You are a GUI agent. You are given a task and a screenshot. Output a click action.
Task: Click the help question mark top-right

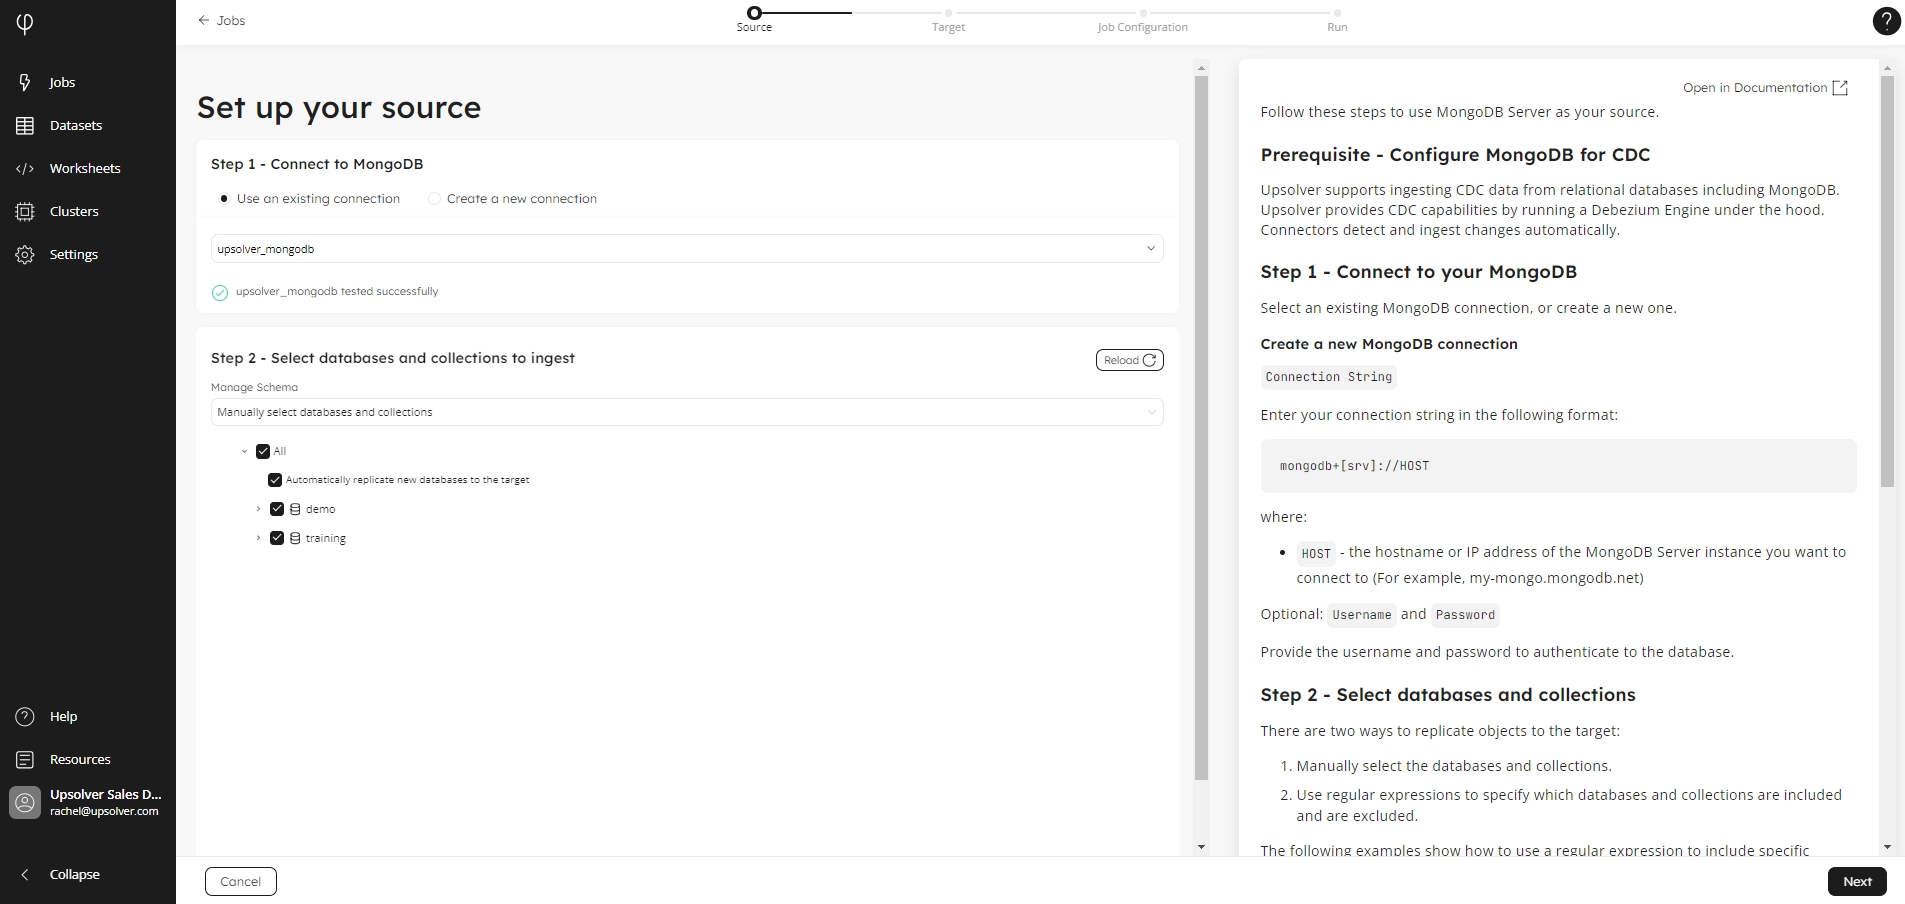[x=1885, y=21]
